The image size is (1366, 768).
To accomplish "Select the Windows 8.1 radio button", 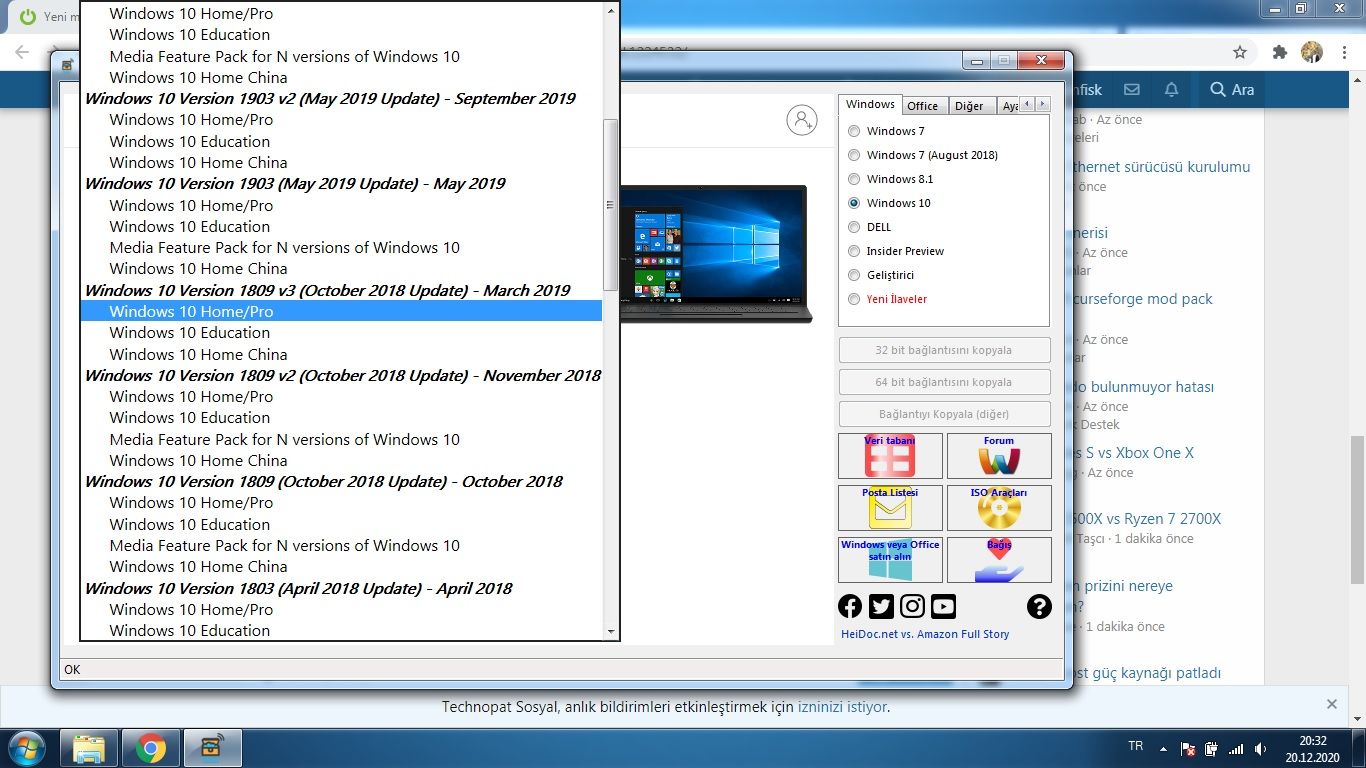I will point(854,179).
